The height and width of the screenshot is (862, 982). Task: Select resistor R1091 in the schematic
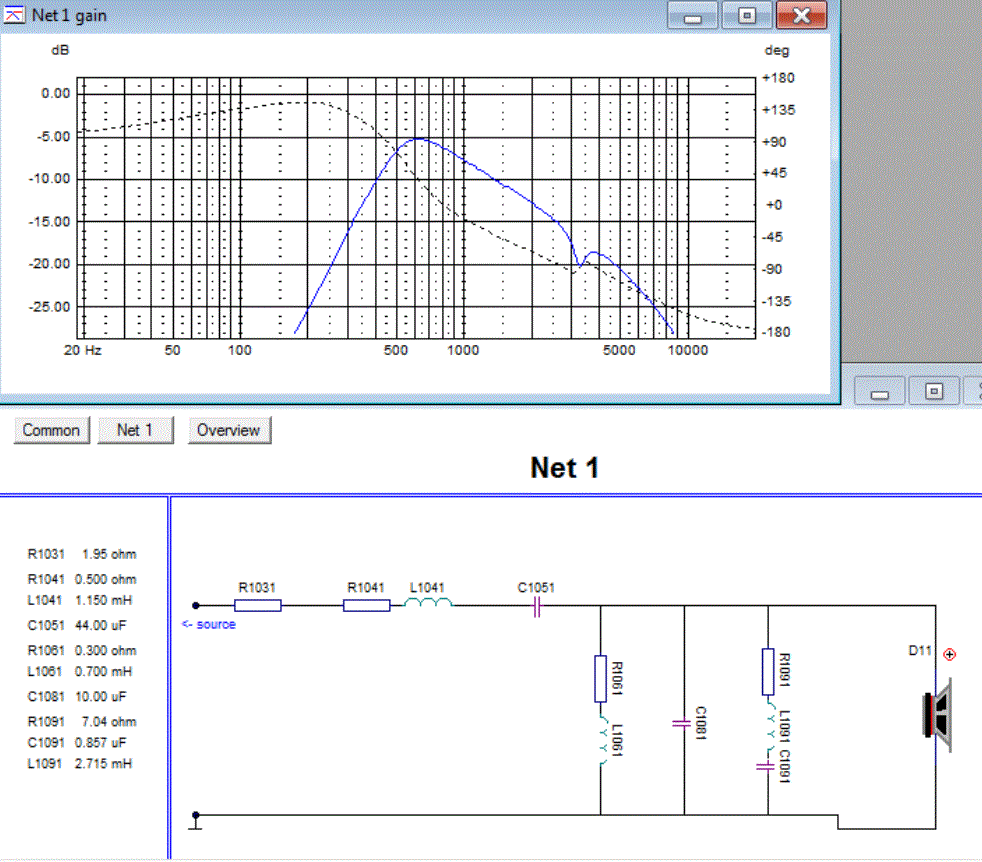coord(768,672)
